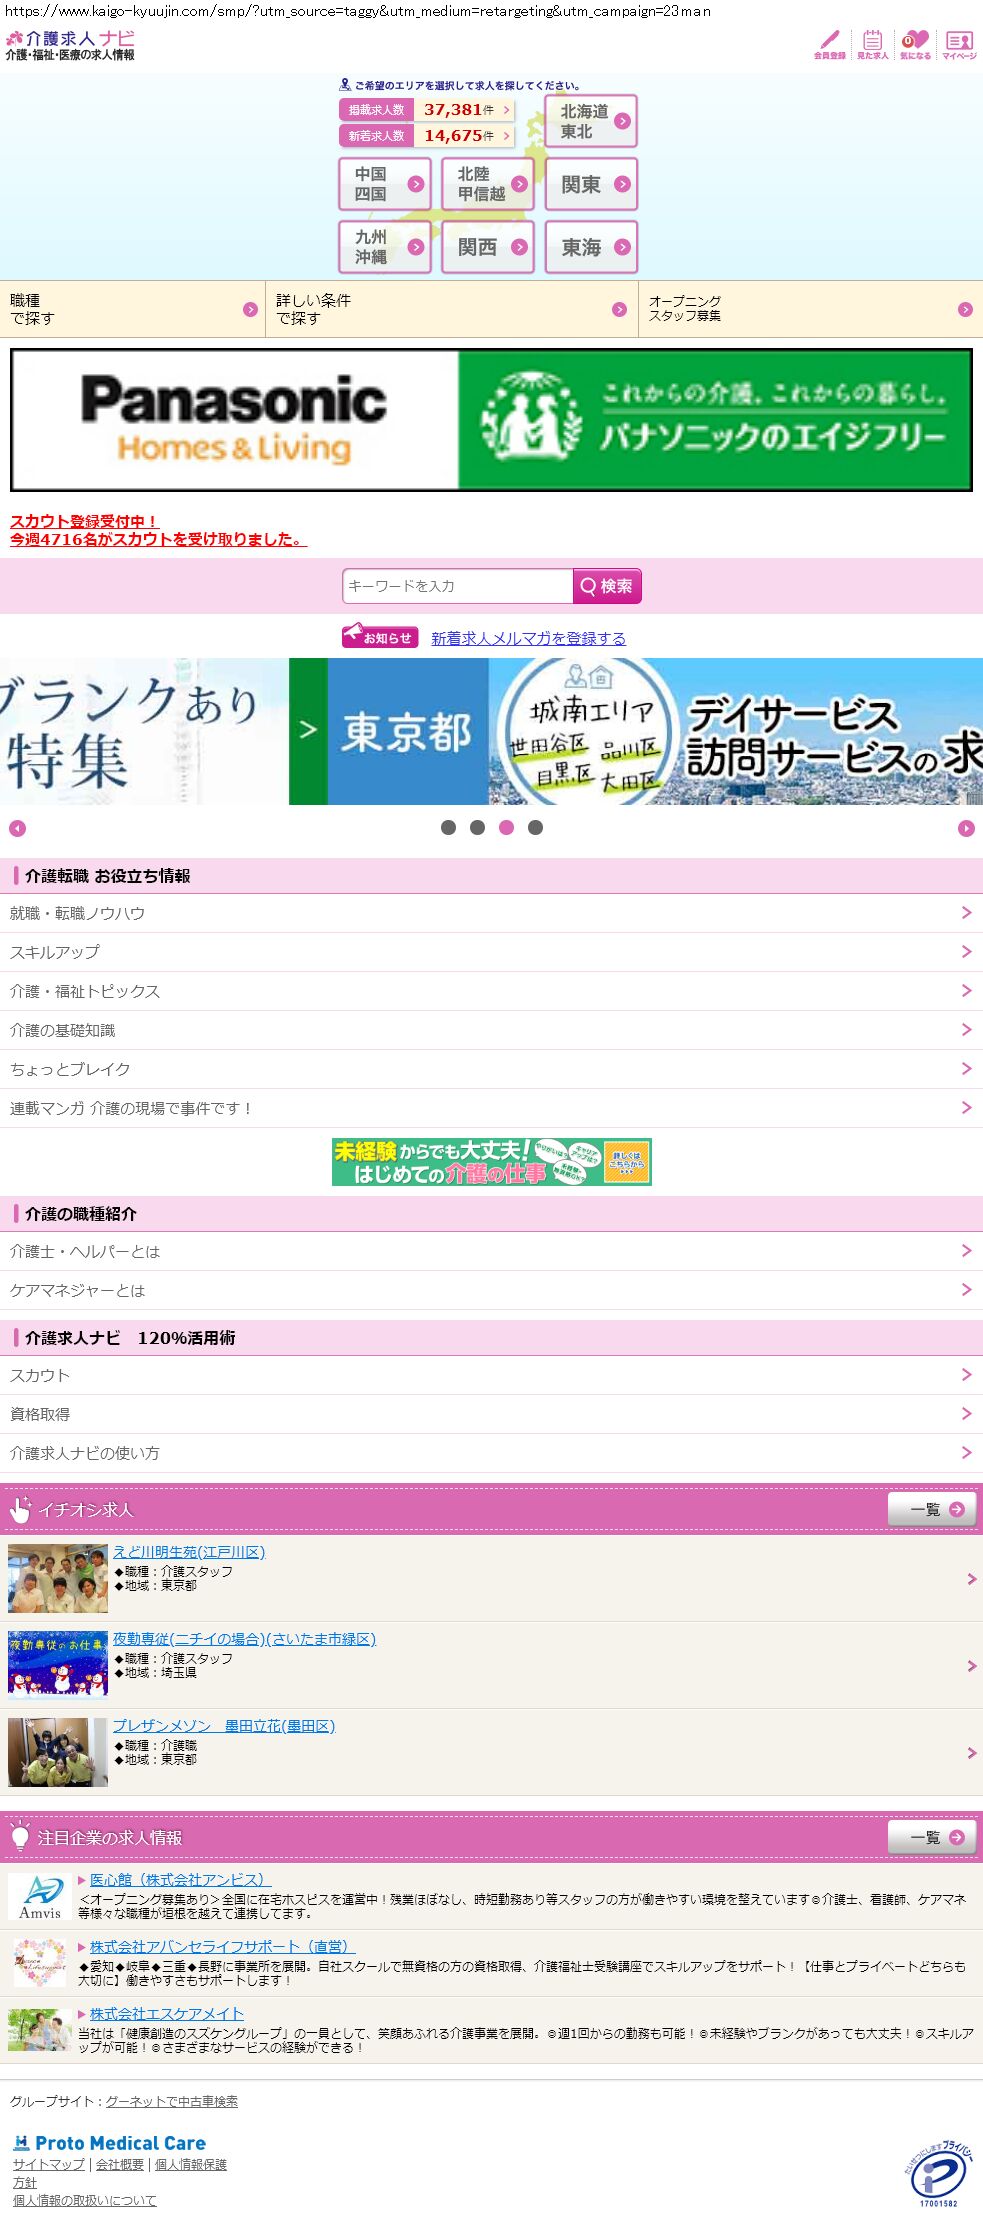
Task: Click the 検索 search button
Action: point(607,586)
